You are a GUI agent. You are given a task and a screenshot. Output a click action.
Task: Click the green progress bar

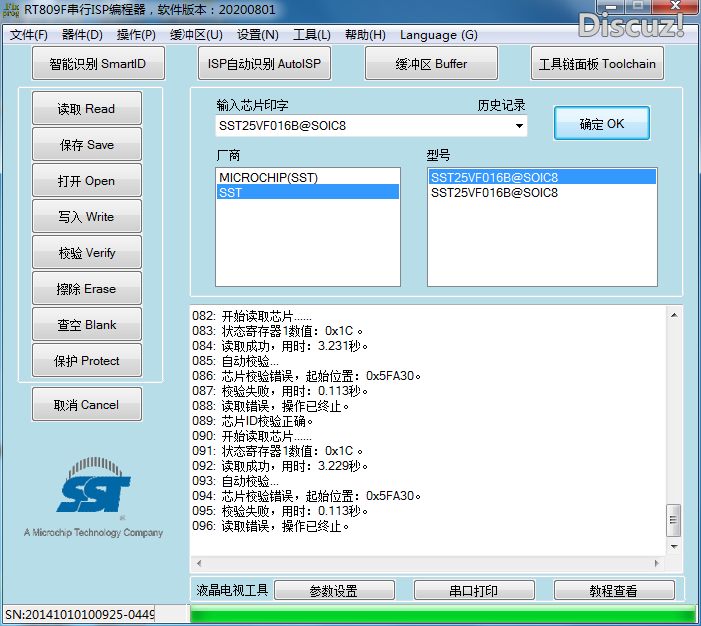[441, 614]
